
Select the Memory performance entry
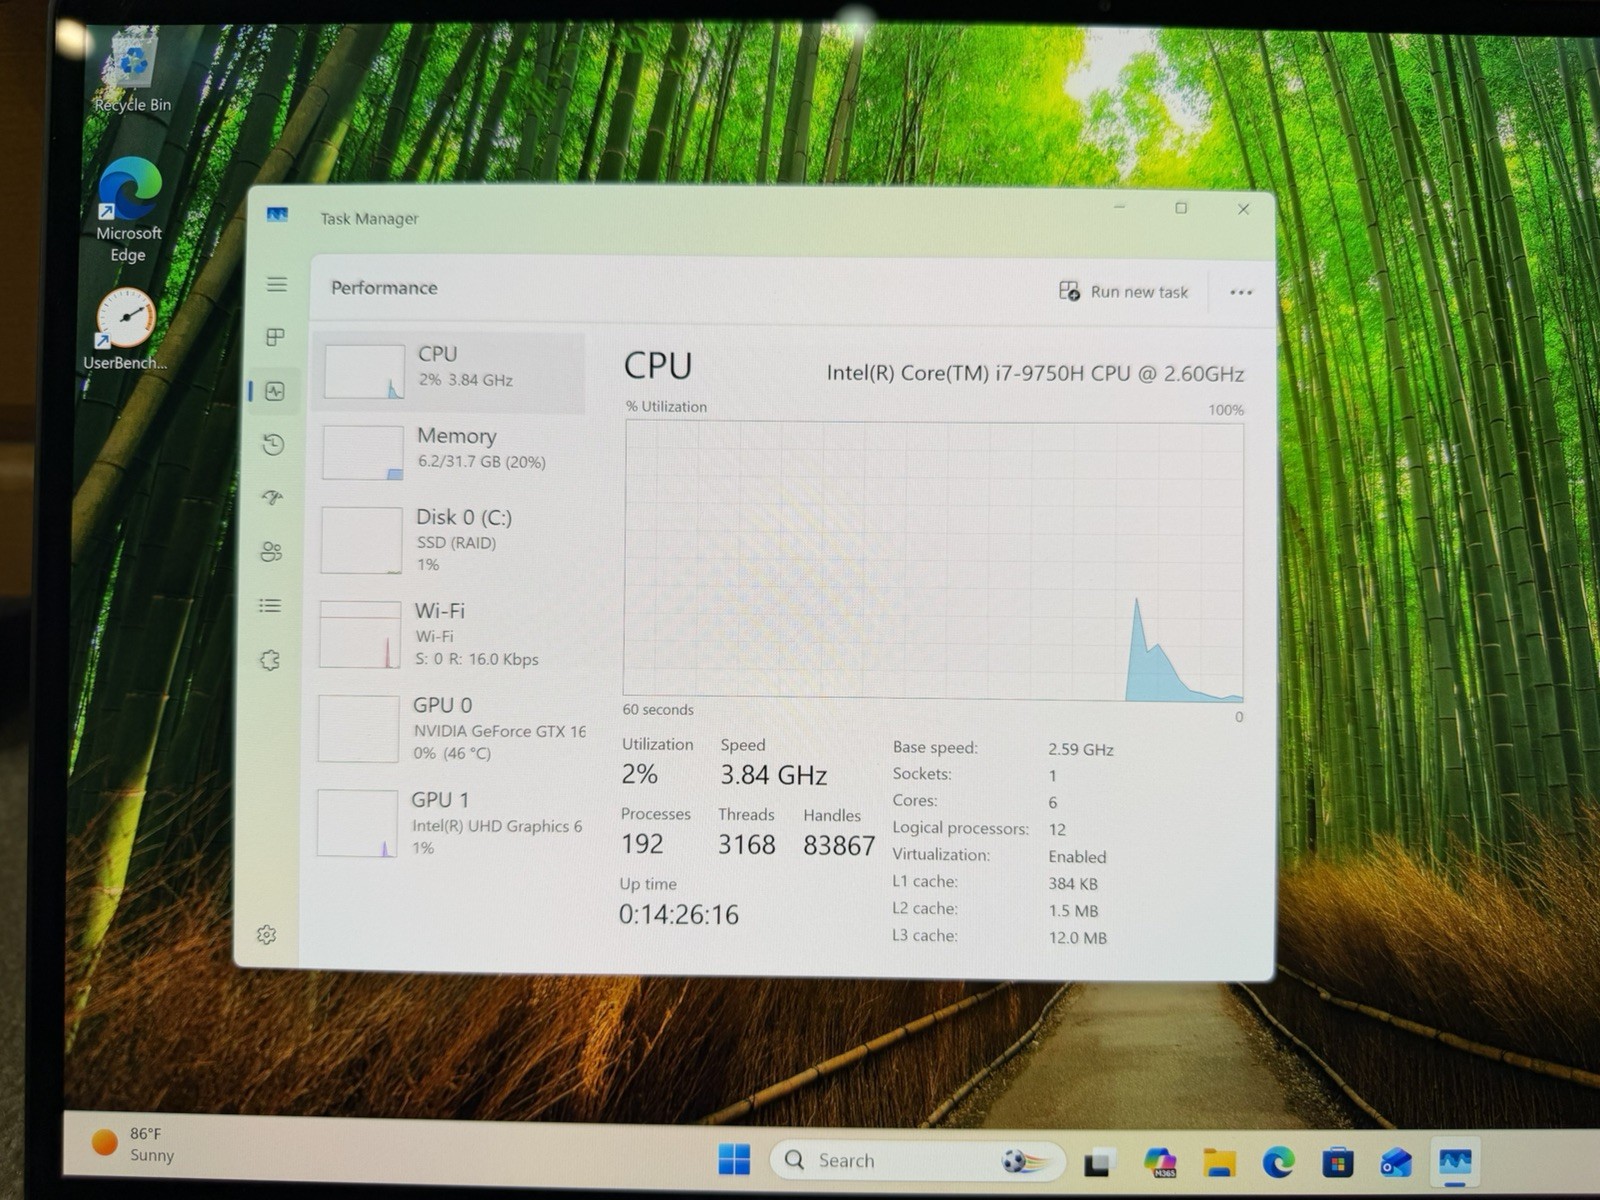[449, 452]
